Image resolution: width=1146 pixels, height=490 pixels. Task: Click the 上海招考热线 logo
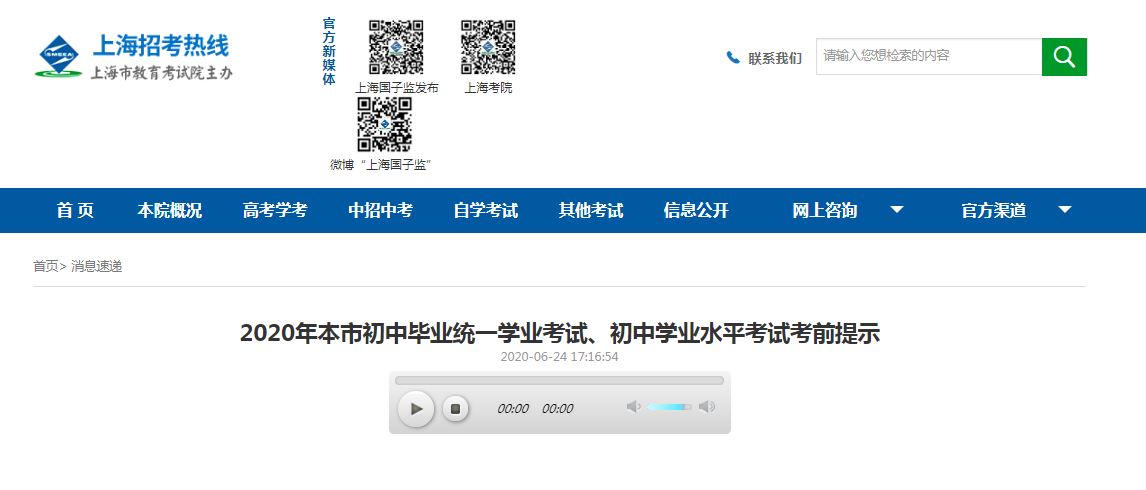click(x=134, y=57)
